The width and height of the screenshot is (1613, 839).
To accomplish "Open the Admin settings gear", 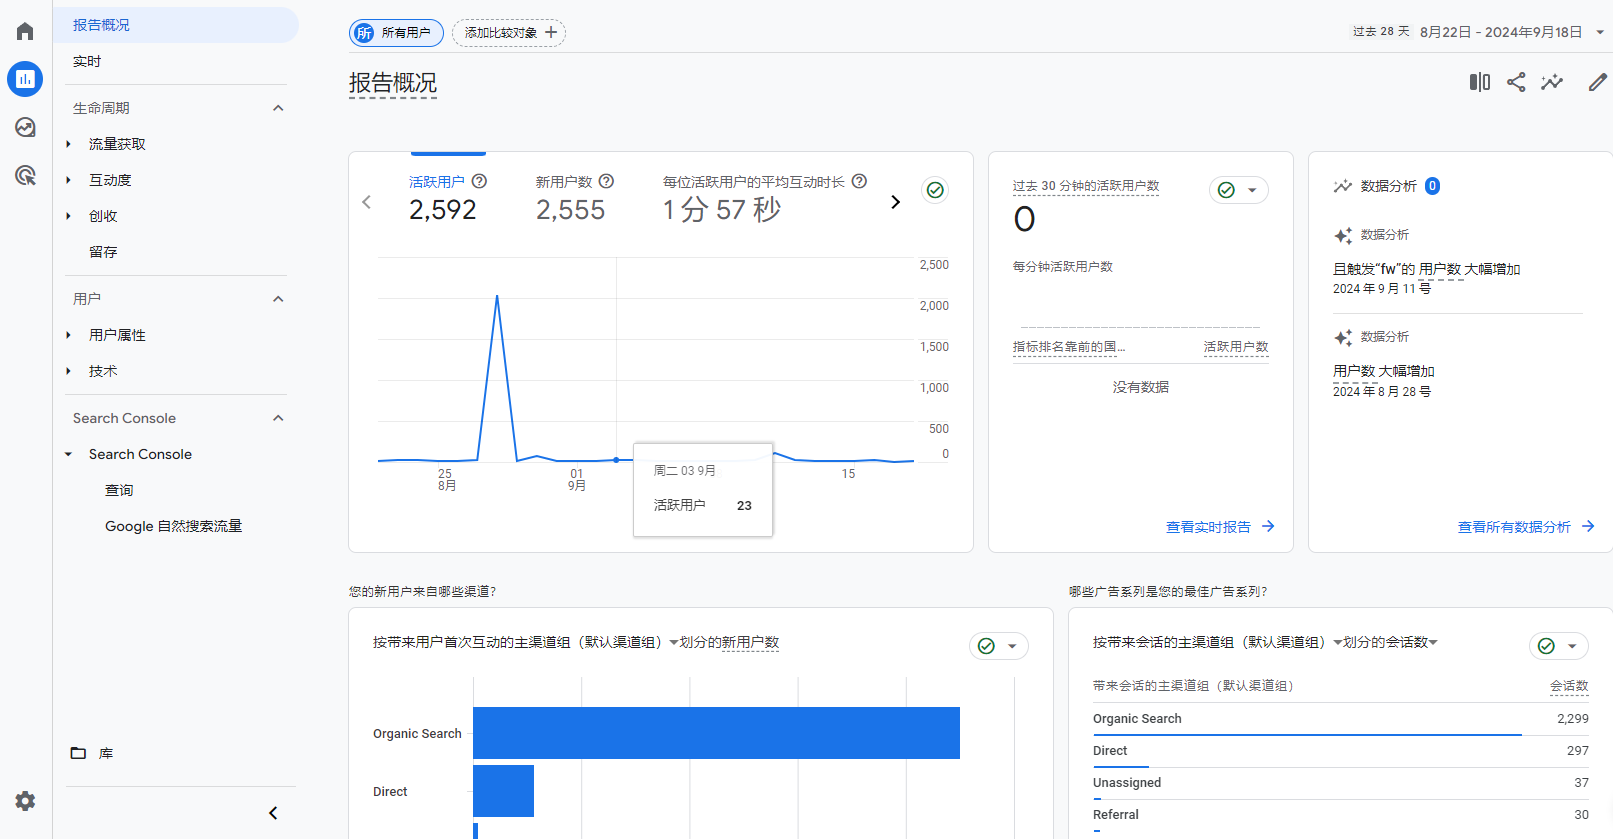I will pyautogui.click(x=25, y=800).
